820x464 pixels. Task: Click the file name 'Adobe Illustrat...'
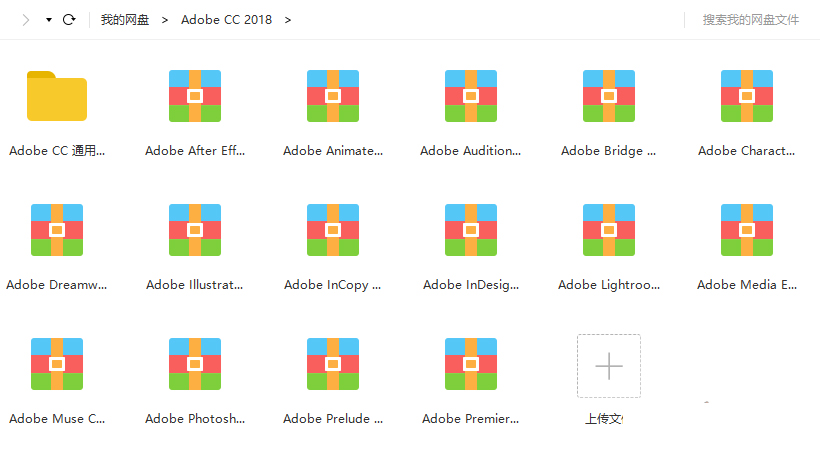[195, 285]
